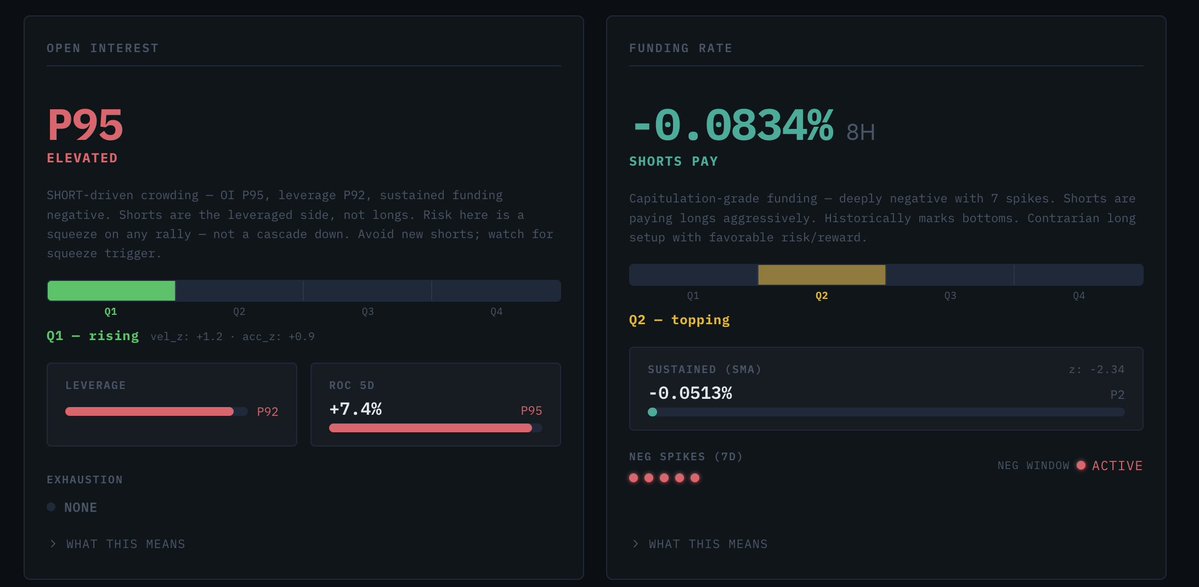Click the first red neg spike dot

point(634,478)
